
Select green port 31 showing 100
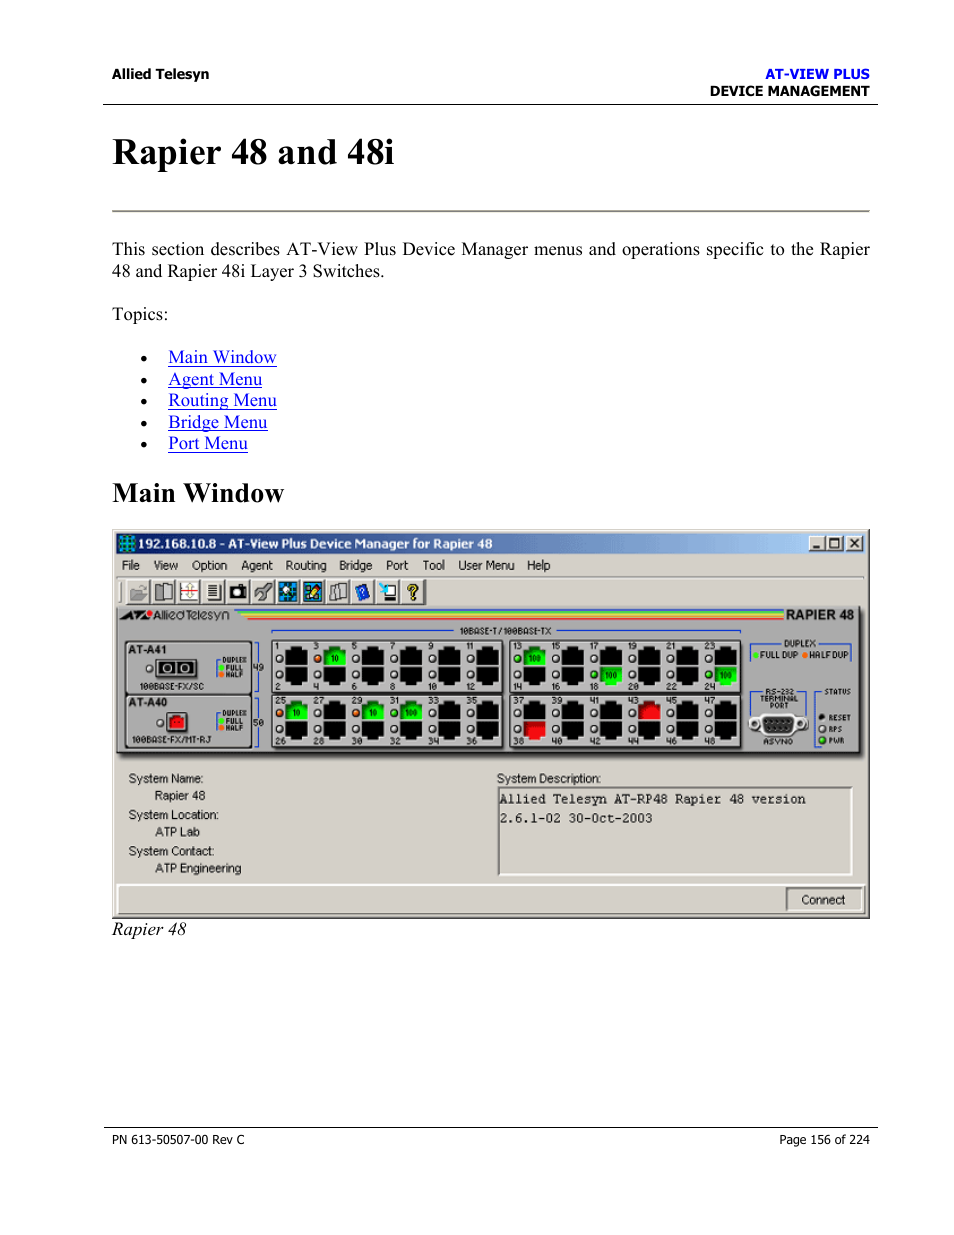coord(411,712)
